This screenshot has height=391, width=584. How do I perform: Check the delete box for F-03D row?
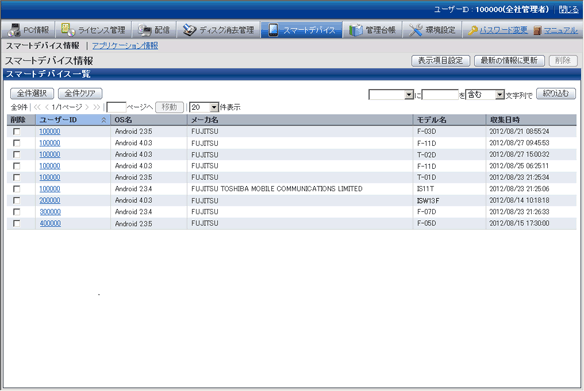point(16,131)
